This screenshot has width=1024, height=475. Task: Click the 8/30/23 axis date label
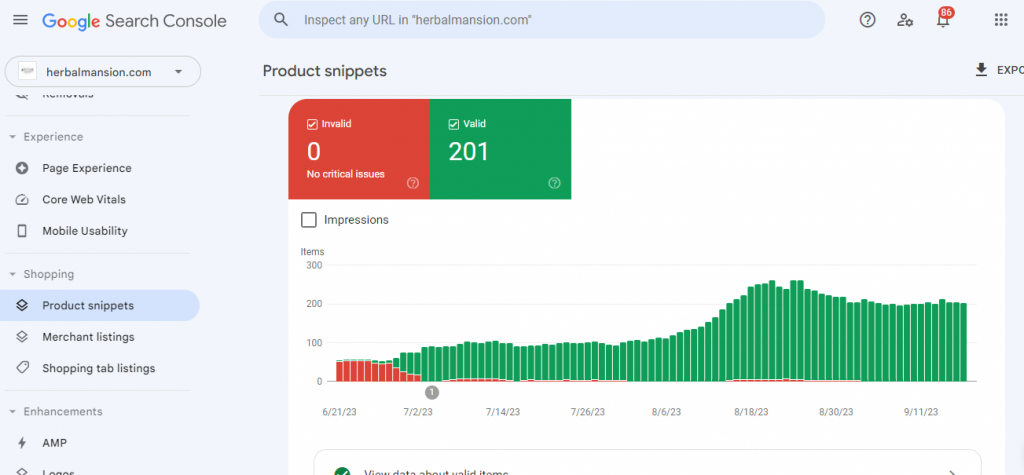[836, 412]
